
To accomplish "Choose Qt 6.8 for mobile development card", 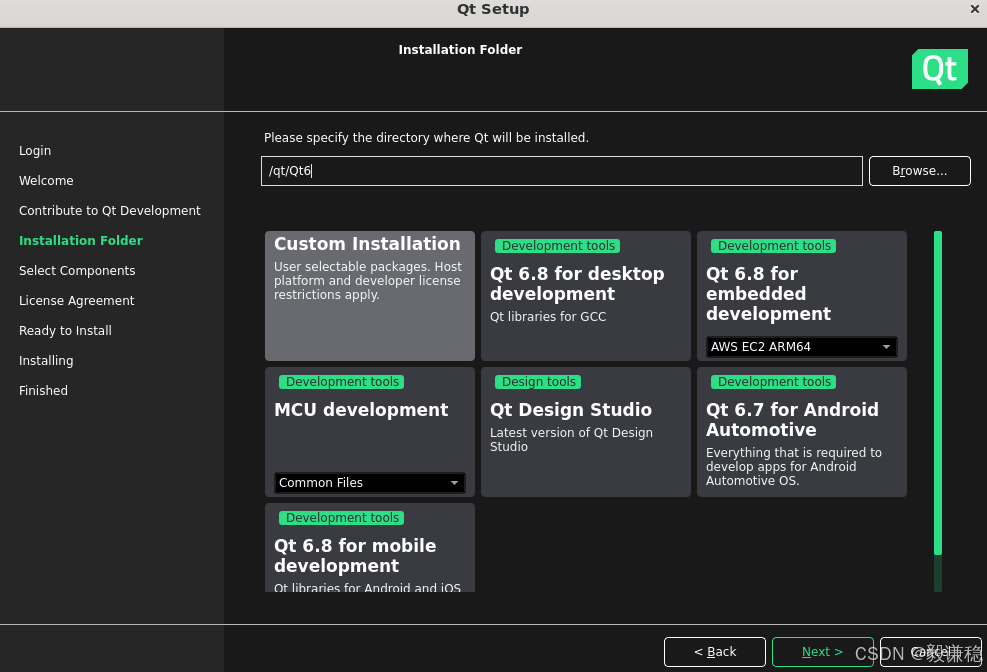I will click(x=370, y=547).
